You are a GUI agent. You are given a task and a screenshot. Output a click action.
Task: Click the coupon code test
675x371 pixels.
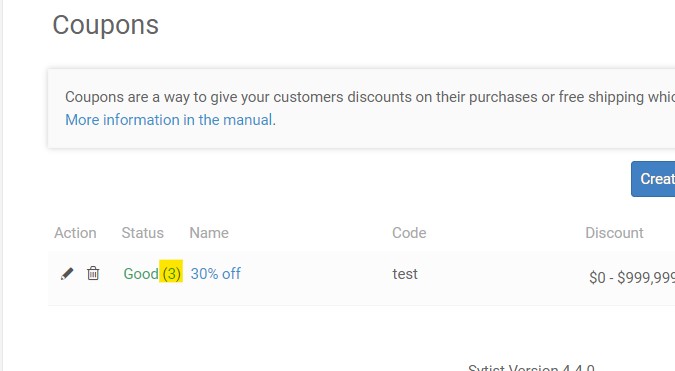(405, 274)
